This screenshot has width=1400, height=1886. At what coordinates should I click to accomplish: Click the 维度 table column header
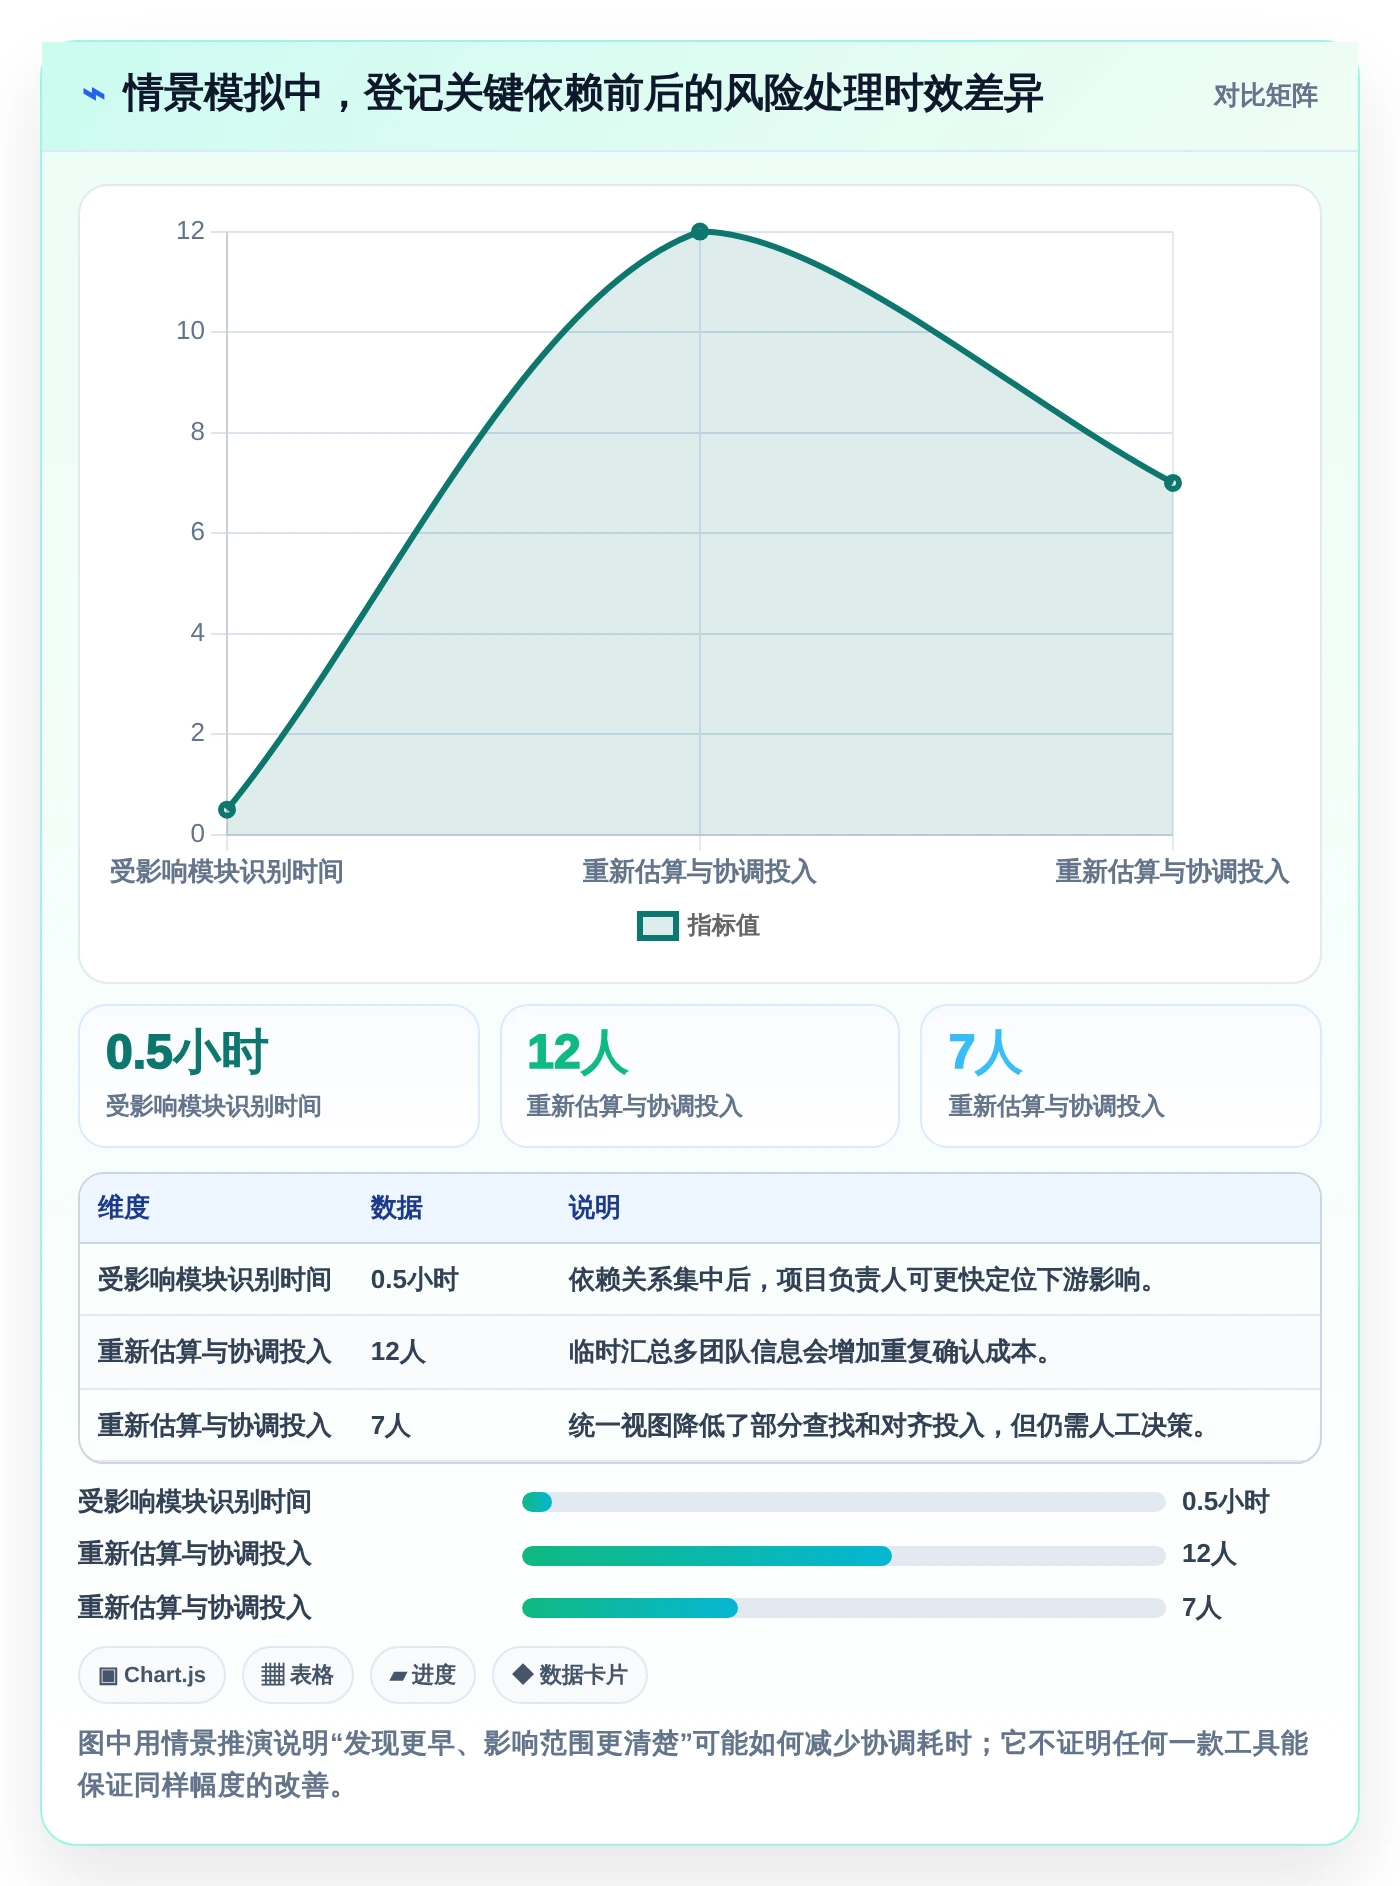[124, 1207]
